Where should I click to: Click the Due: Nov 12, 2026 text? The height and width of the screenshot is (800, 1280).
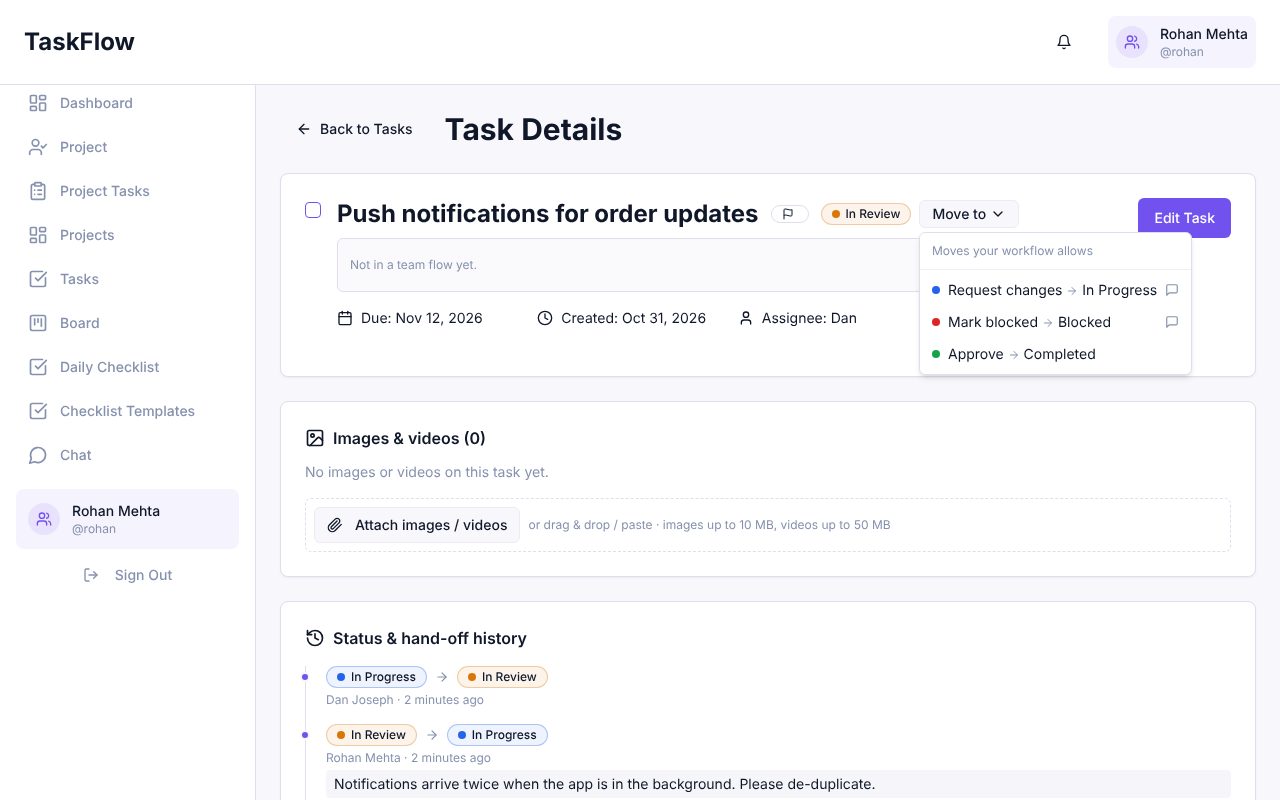[x=421, y=318]
